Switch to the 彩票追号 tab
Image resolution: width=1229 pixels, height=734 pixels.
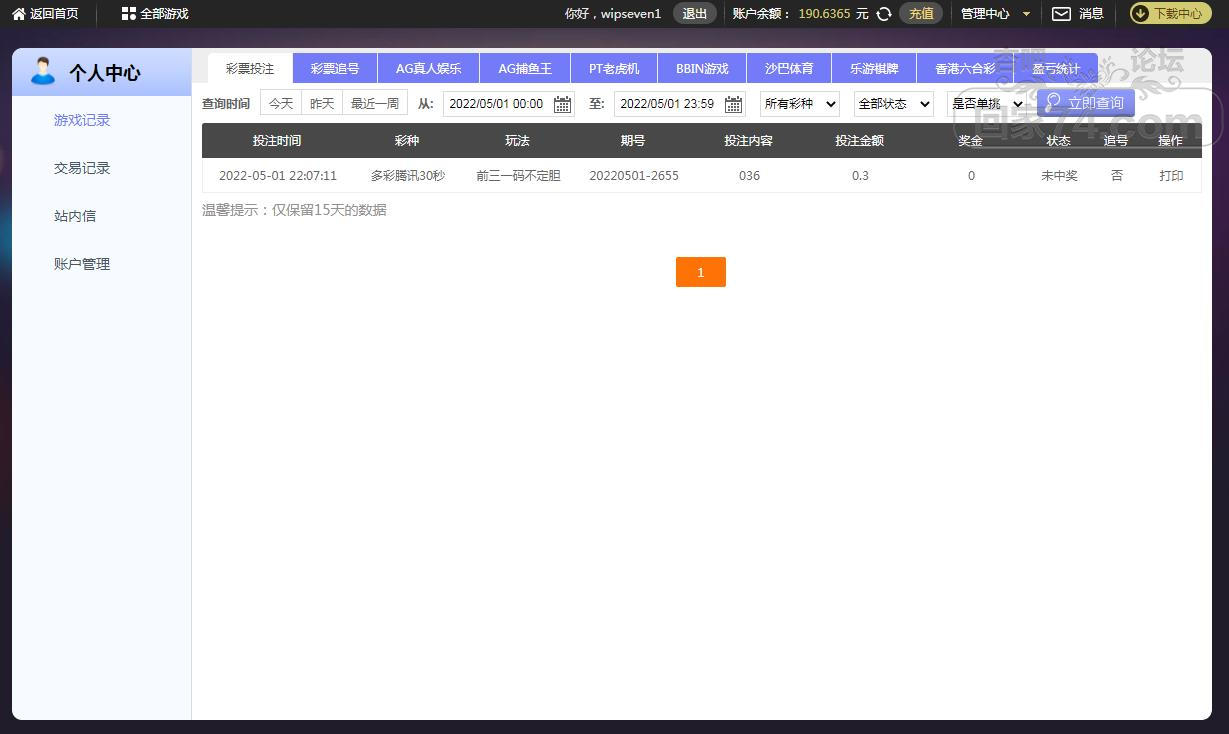pyautogui.click(x=335, y=68)
